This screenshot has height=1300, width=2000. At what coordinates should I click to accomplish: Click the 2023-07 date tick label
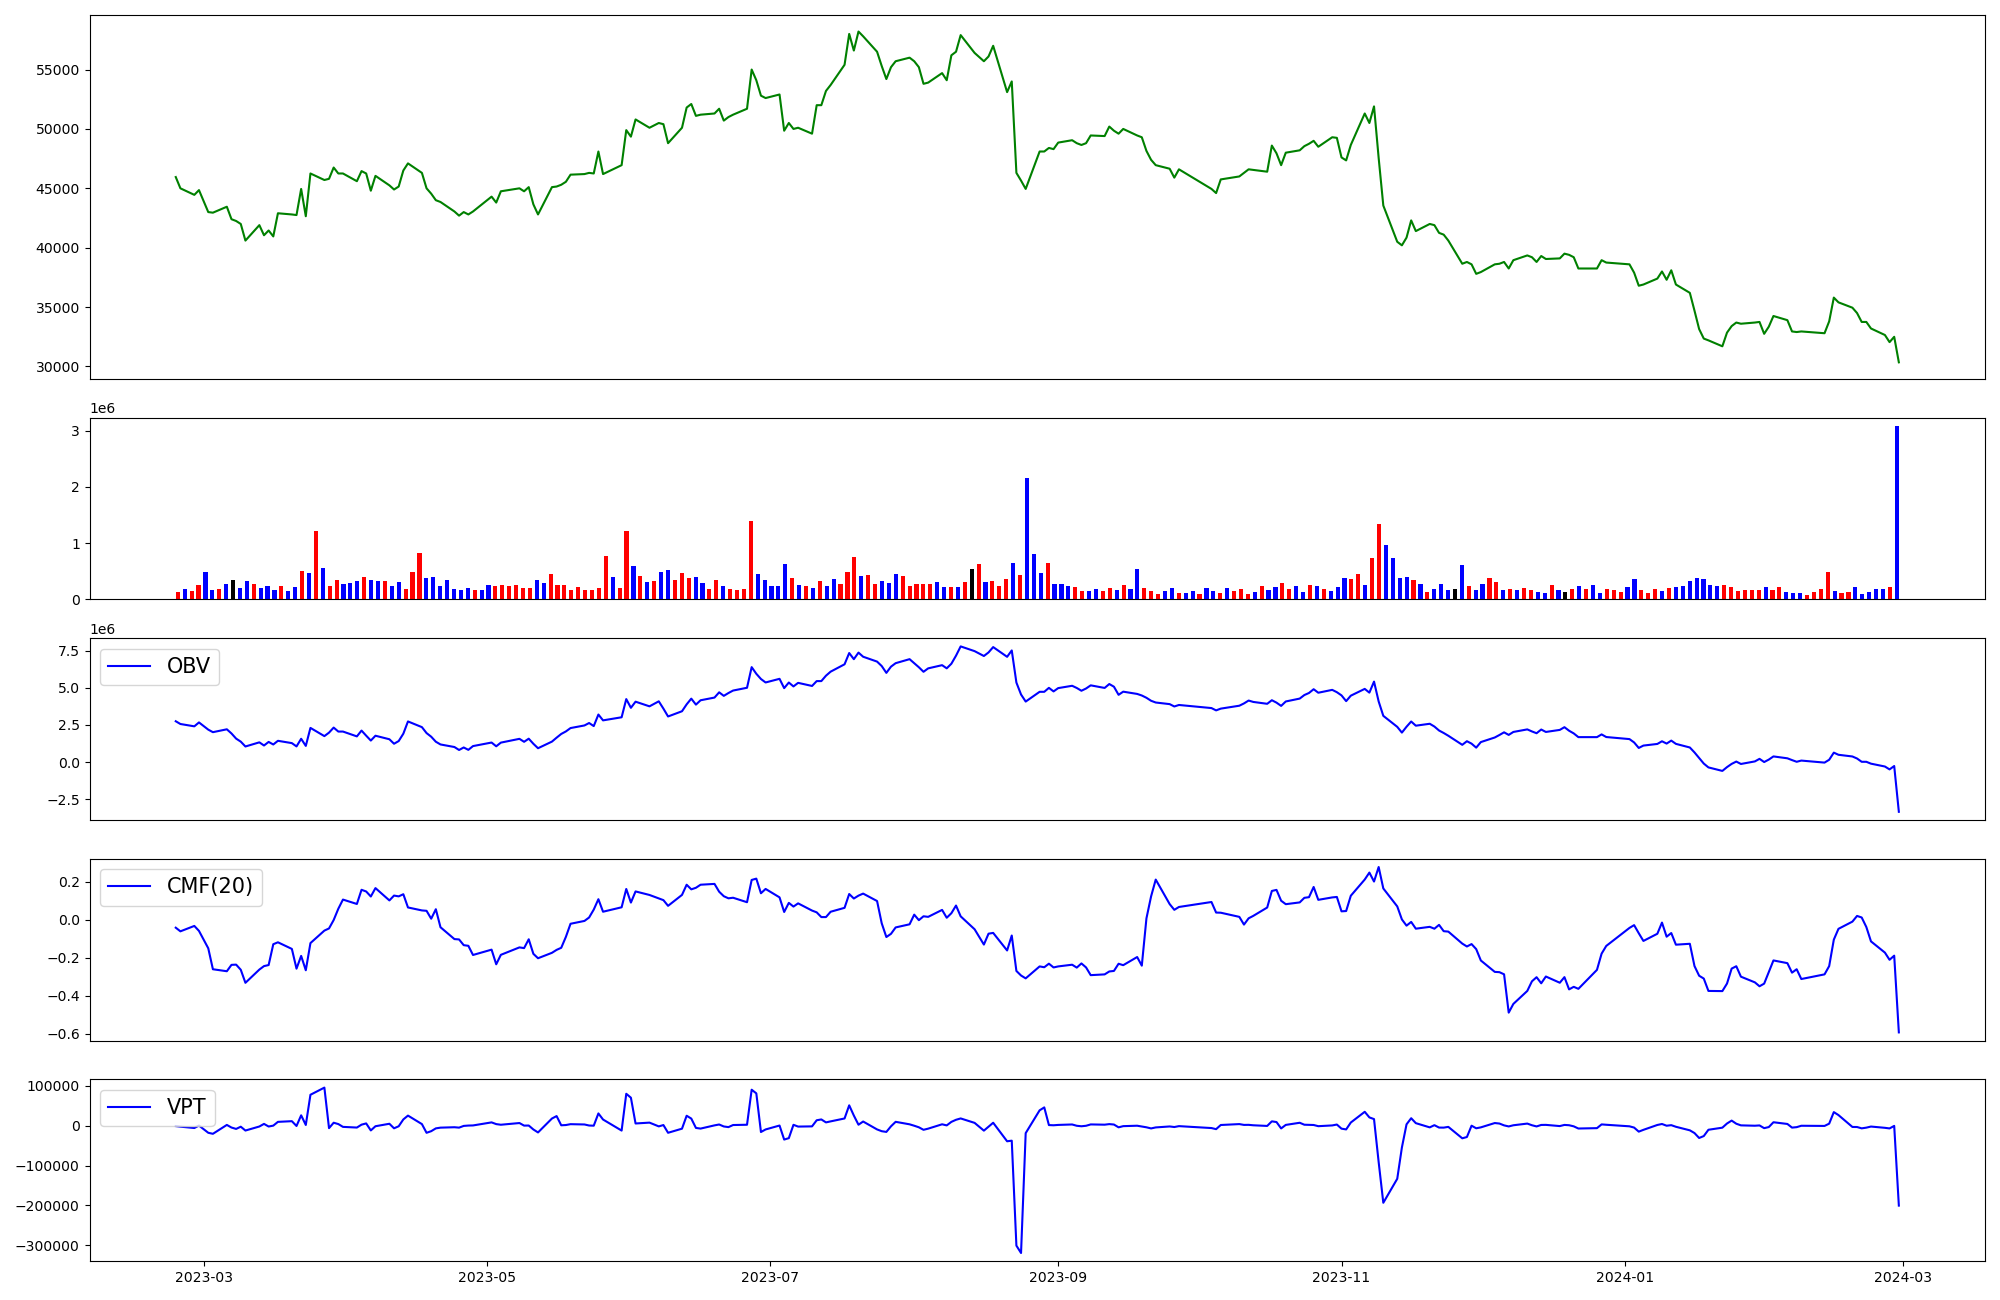[x=770, y=1277]
